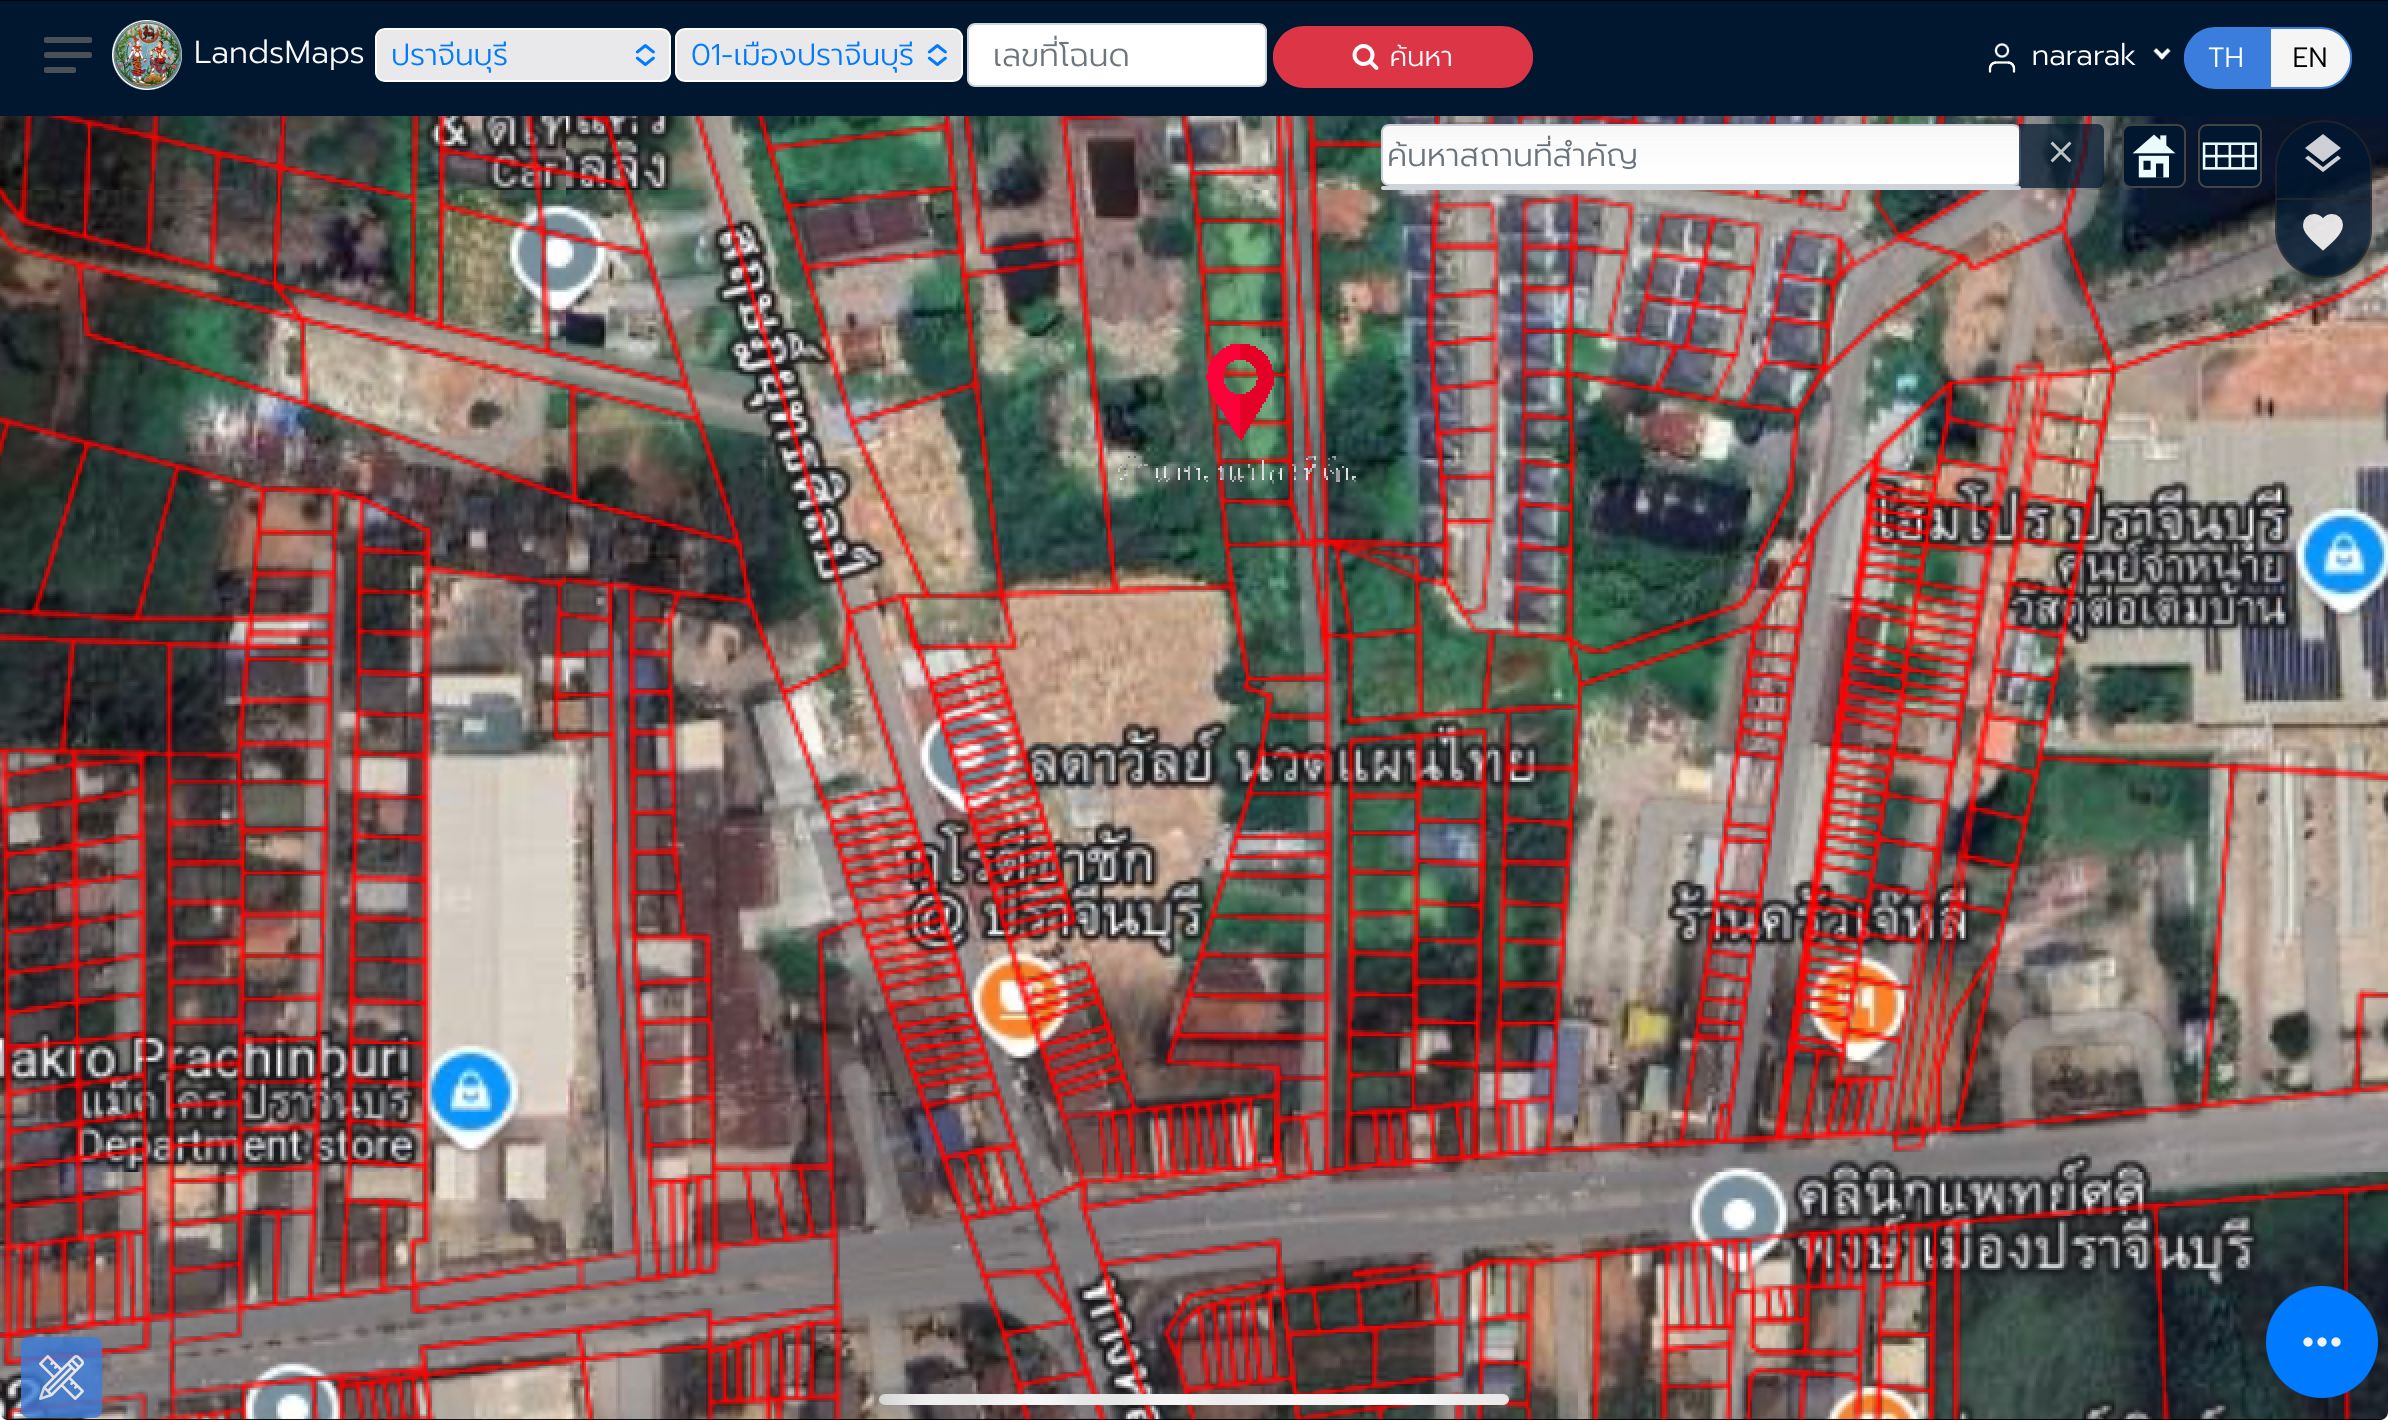Click the red location pin marker

point(1240,390)
